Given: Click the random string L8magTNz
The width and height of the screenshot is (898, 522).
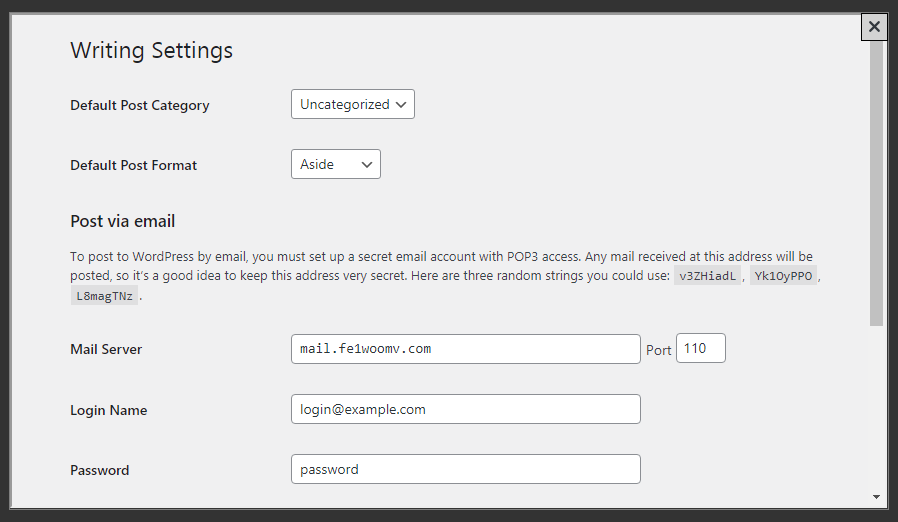Looking at the screenshot, I should pyautogui.click(x=104, y=296).
